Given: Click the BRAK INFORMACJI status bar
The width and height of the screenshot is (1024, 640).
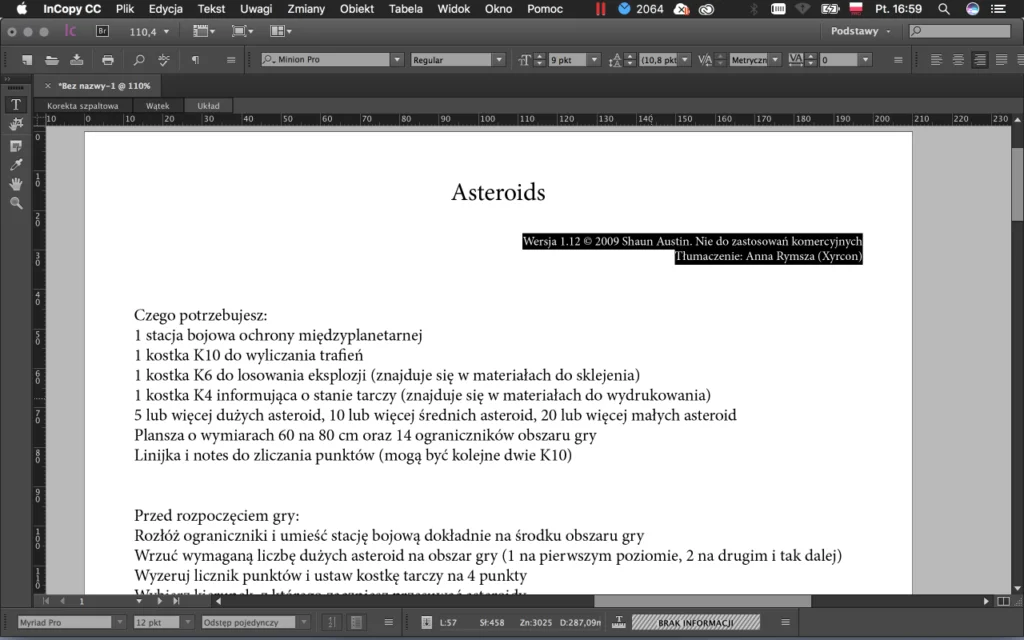Looking at the screenshot, I should tap(695, 623).
